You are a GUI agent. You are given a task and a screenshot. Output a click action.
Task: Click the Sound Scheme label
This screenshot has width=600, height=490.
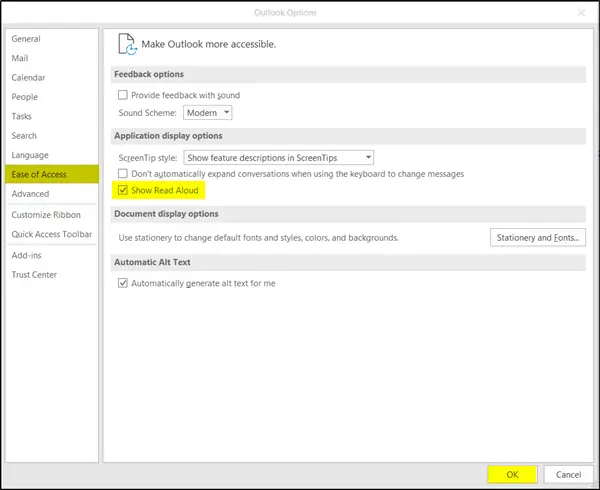click(147, 113)
